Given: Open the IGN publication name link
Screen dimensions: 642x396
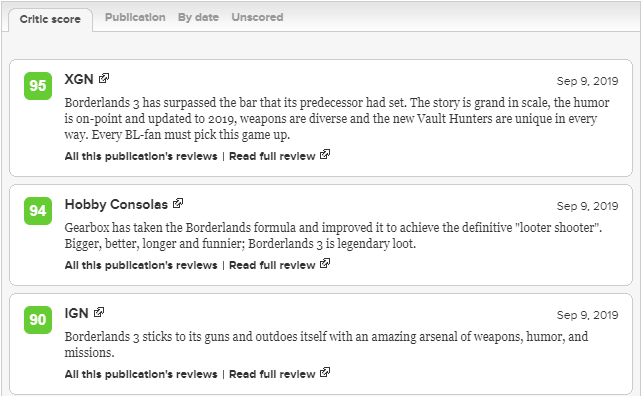Looking at the screenshot, I should click(77, 313).
